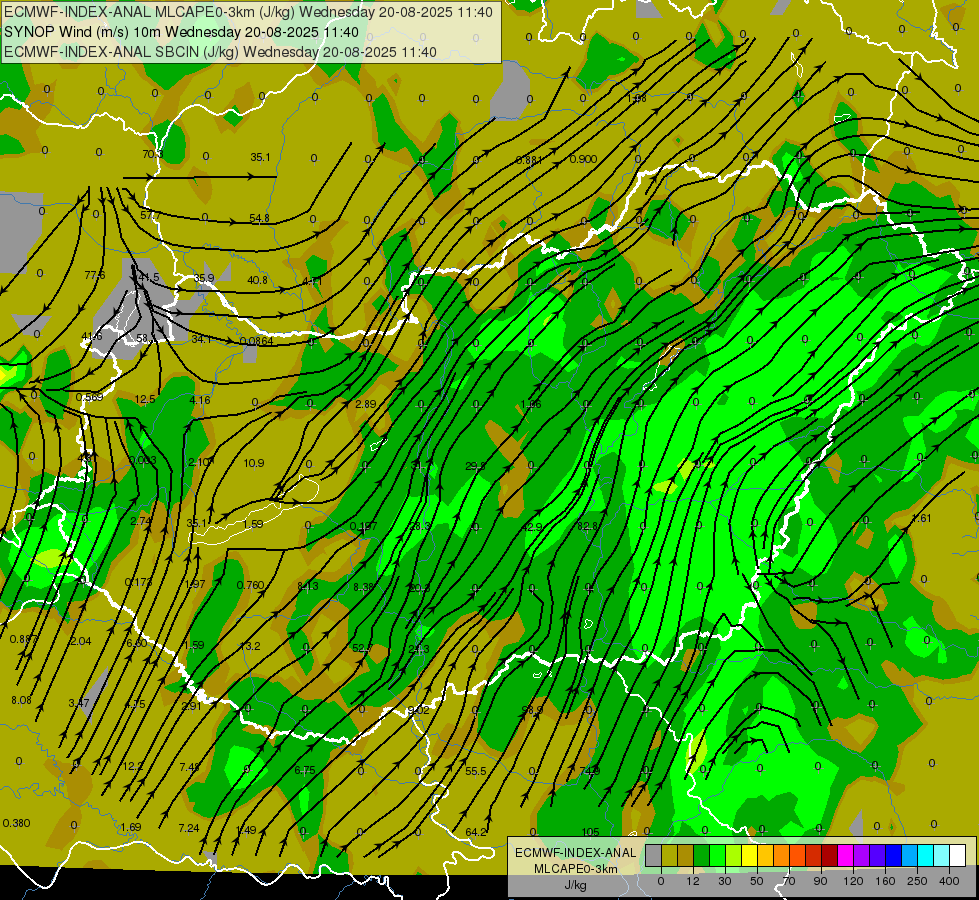Click the SBCIN title line
979x900 pixels.
click(x=220, y=52)
